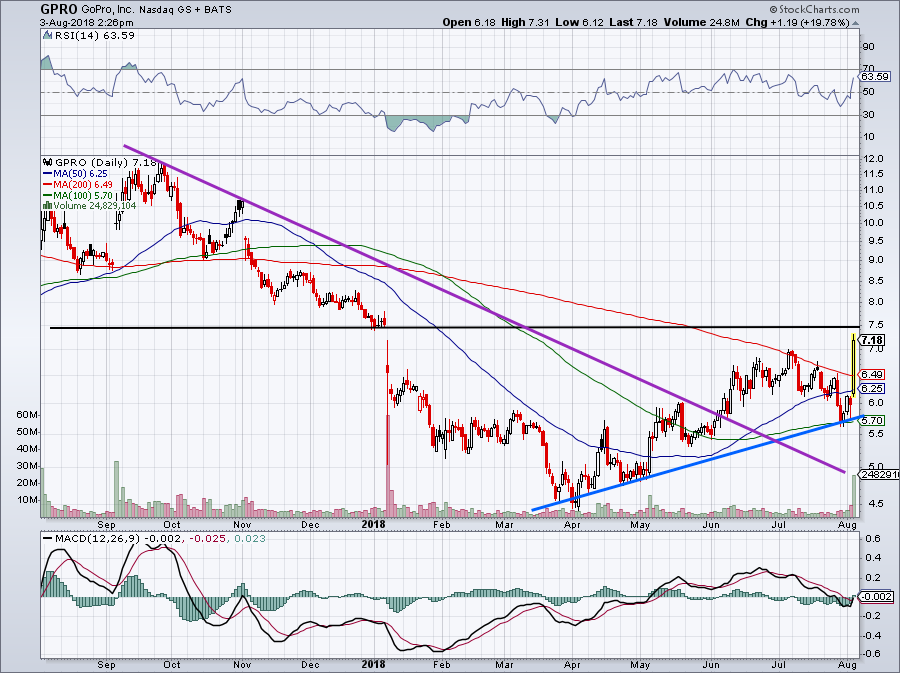900x673 pixels.
Task: Click the 60M label on the volume axis
Action: [x=28, y=414]
